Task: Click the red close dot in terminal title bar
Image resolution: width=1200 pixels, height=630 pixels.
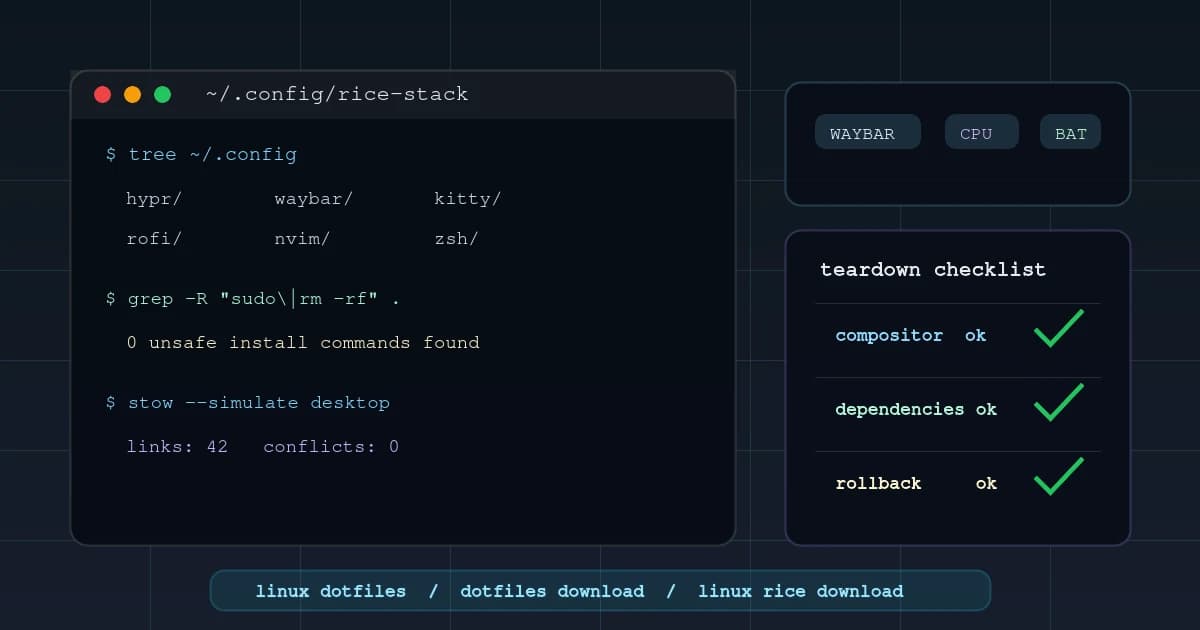Action: 102,95
